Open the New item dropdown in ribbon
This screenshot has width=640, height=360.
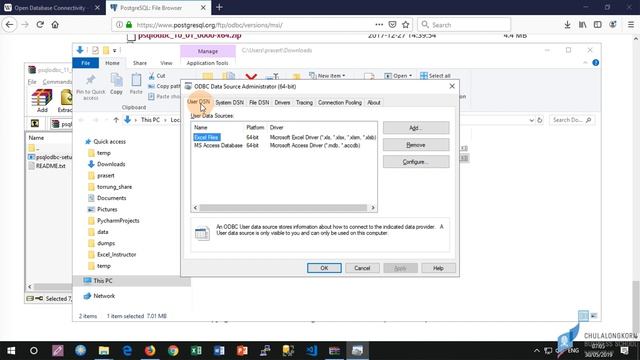(x=327, y=76)
